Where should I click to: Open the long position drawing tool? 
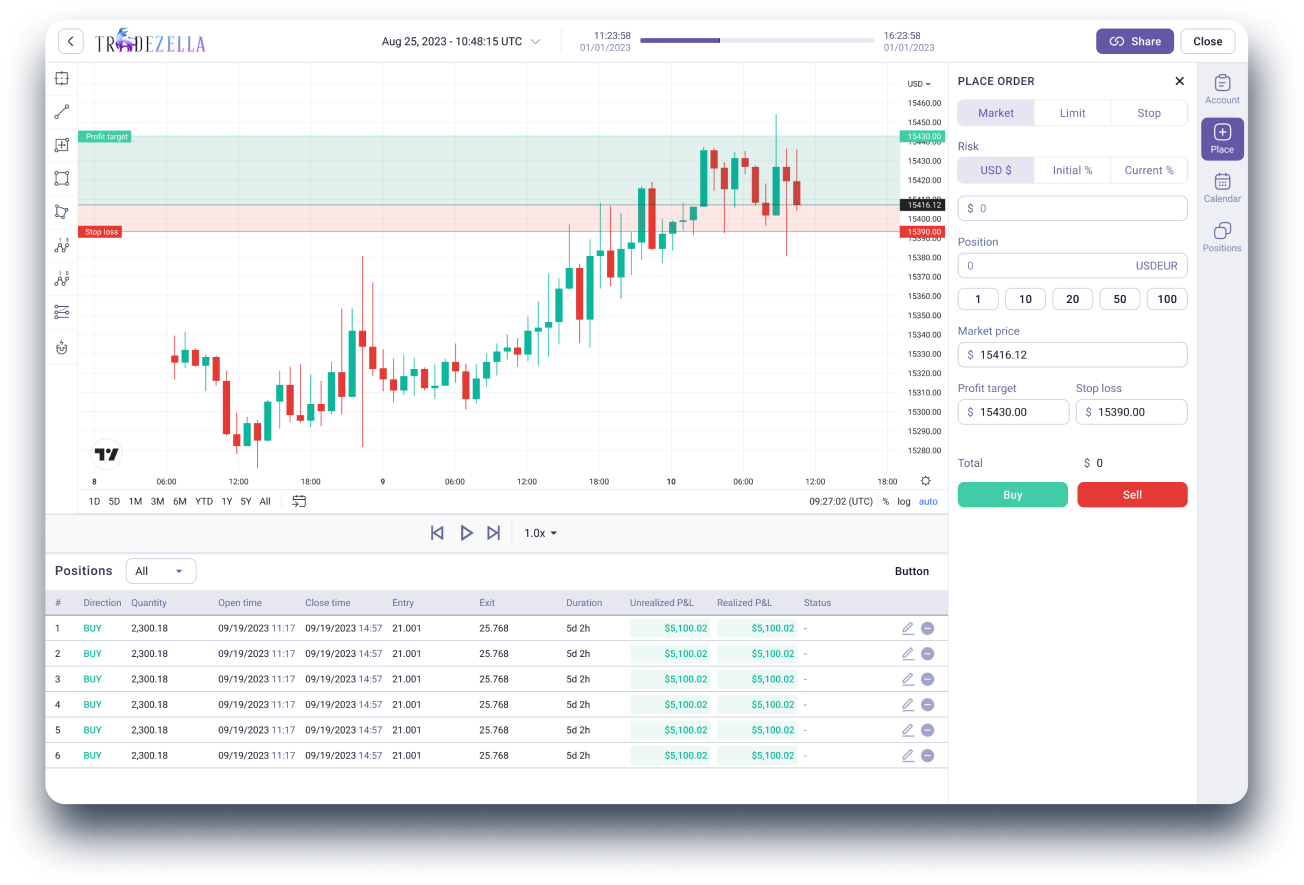(61, 145)
